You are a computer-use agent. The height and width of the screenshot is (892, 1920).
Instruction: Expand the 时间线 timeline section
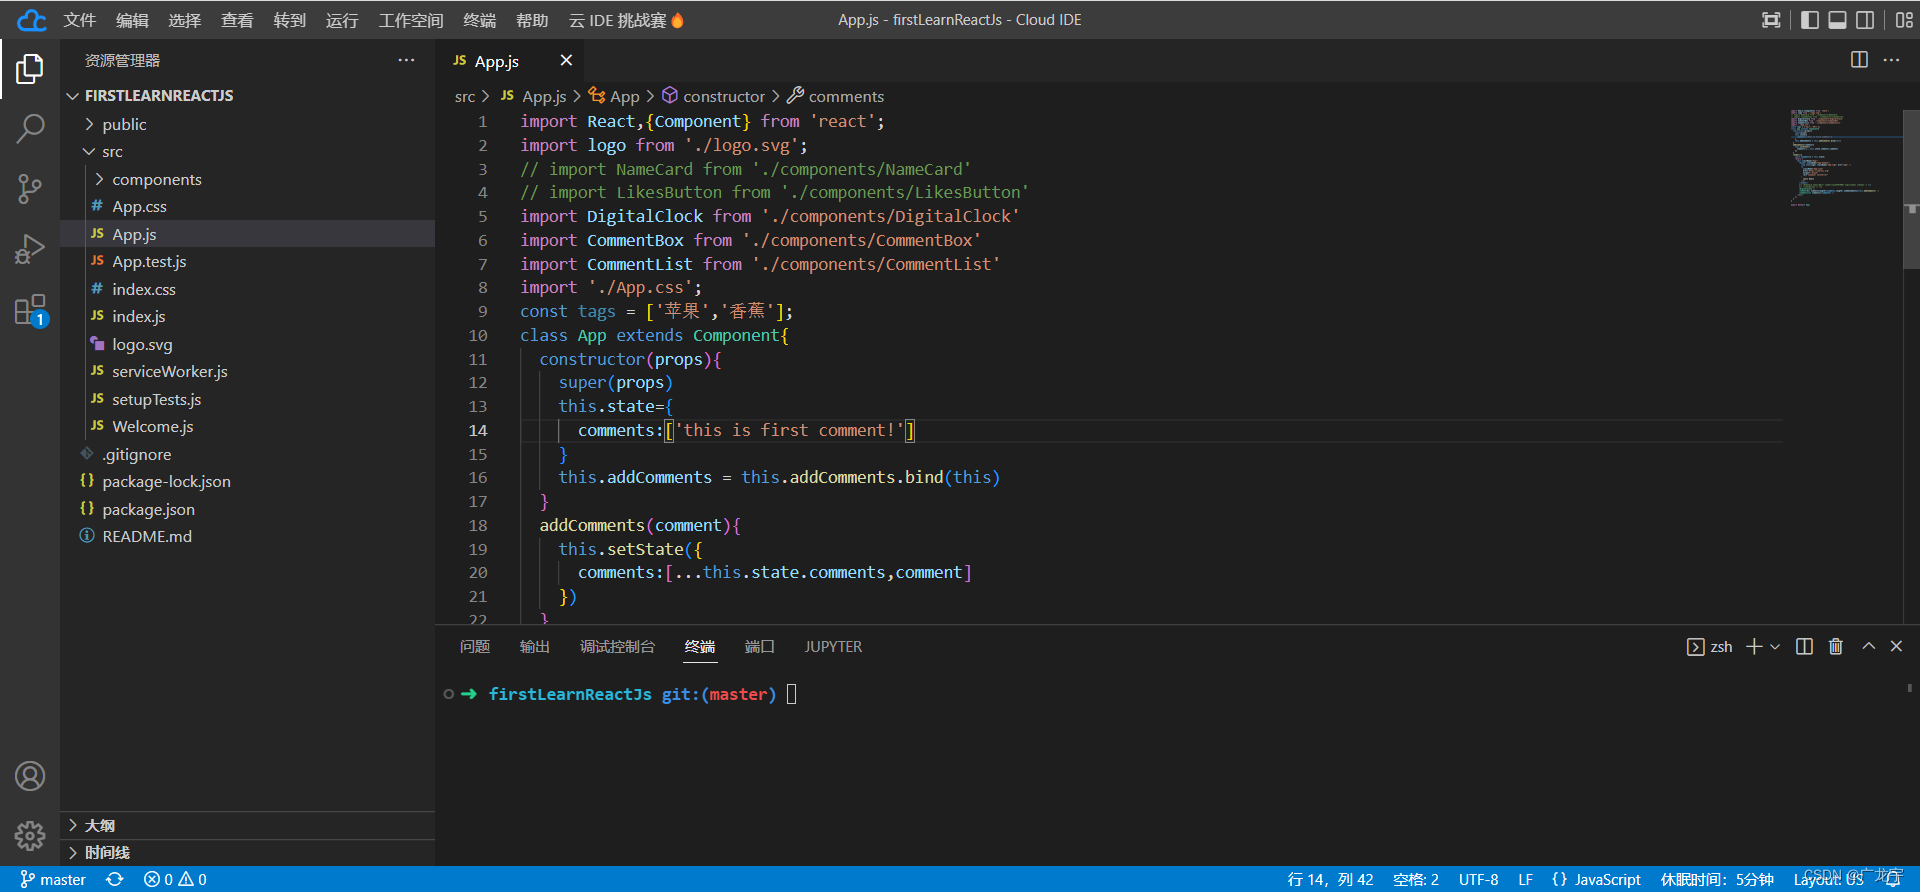pyautogui.click(x=247, y=852)
